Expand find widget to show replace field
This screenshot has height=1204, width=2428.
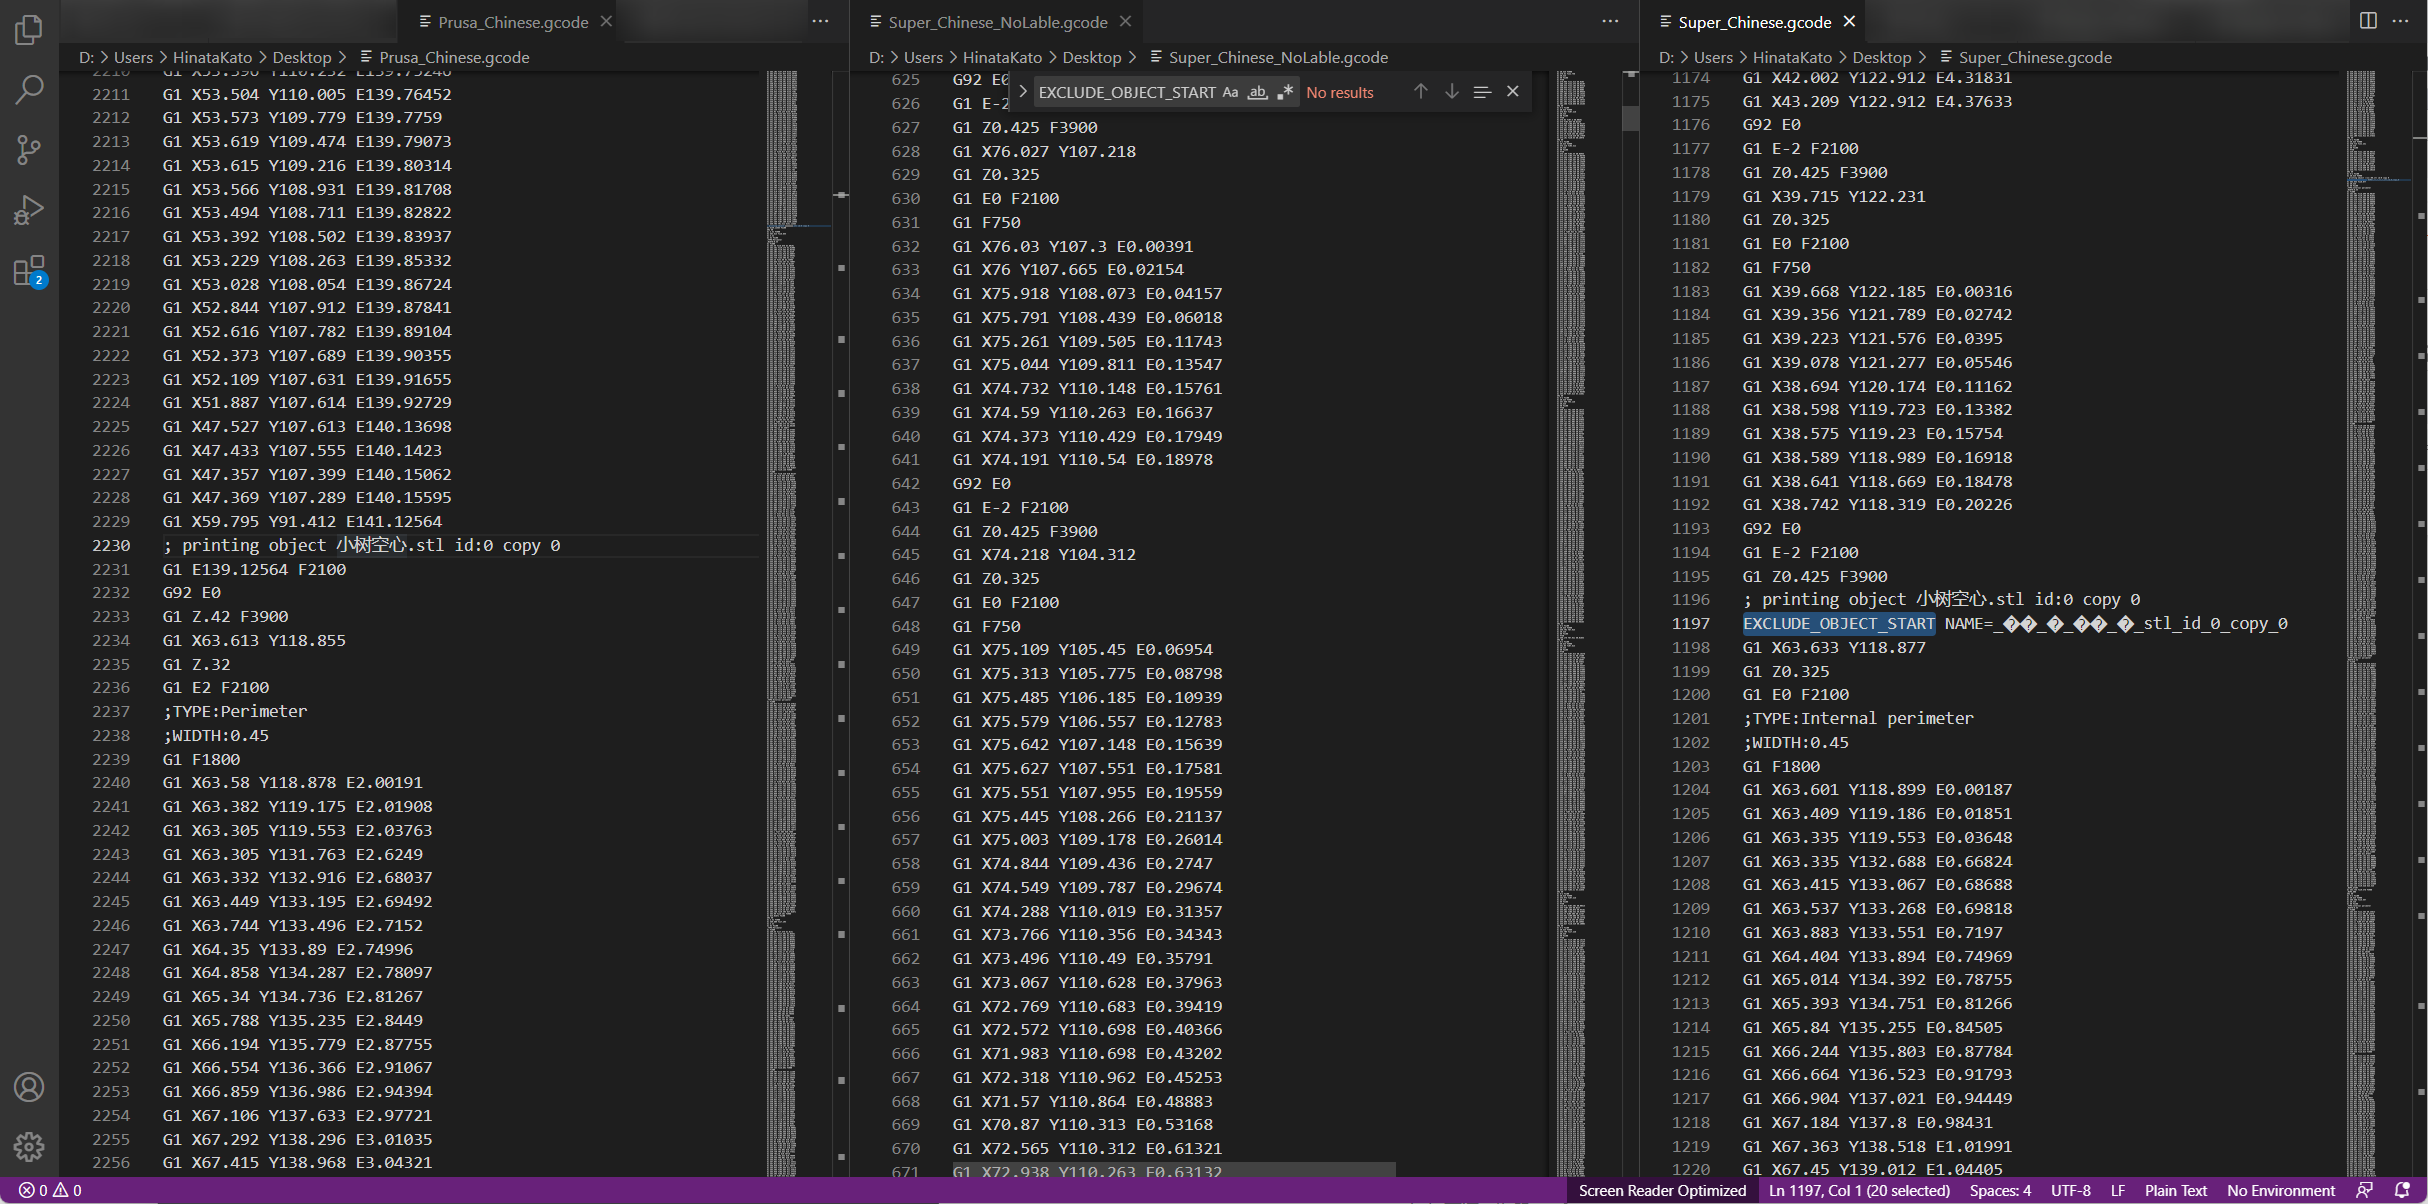click(1022, 91)
